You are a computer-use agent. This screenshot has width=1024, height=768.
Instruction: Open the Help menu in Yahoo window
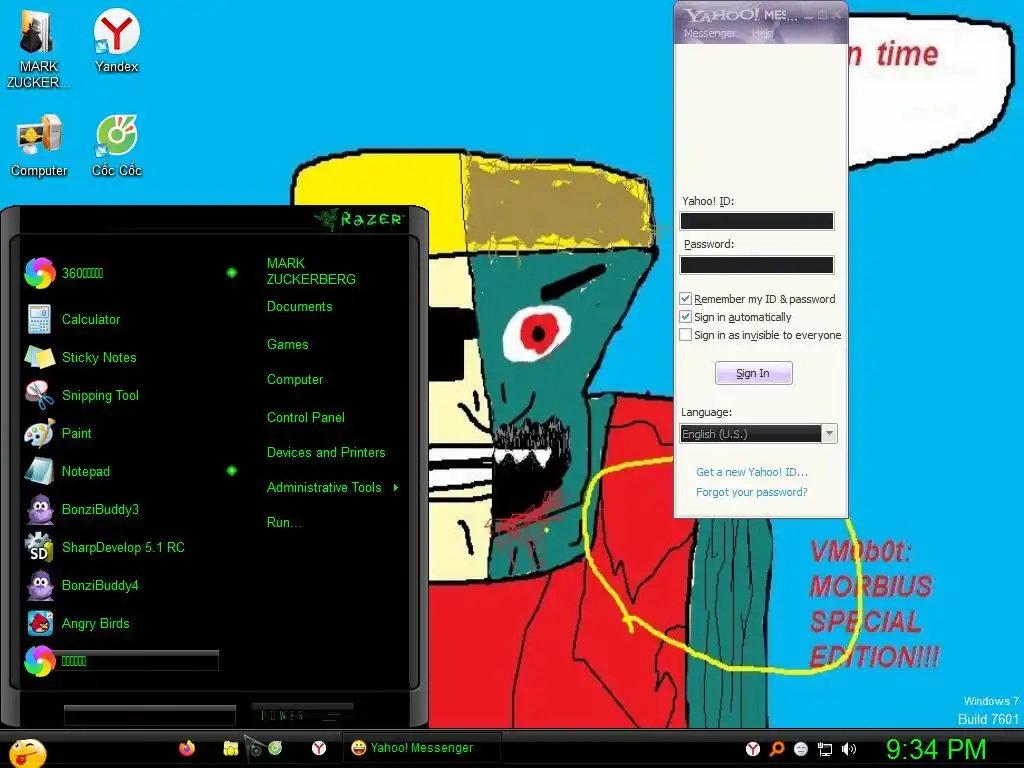(763, 33)
